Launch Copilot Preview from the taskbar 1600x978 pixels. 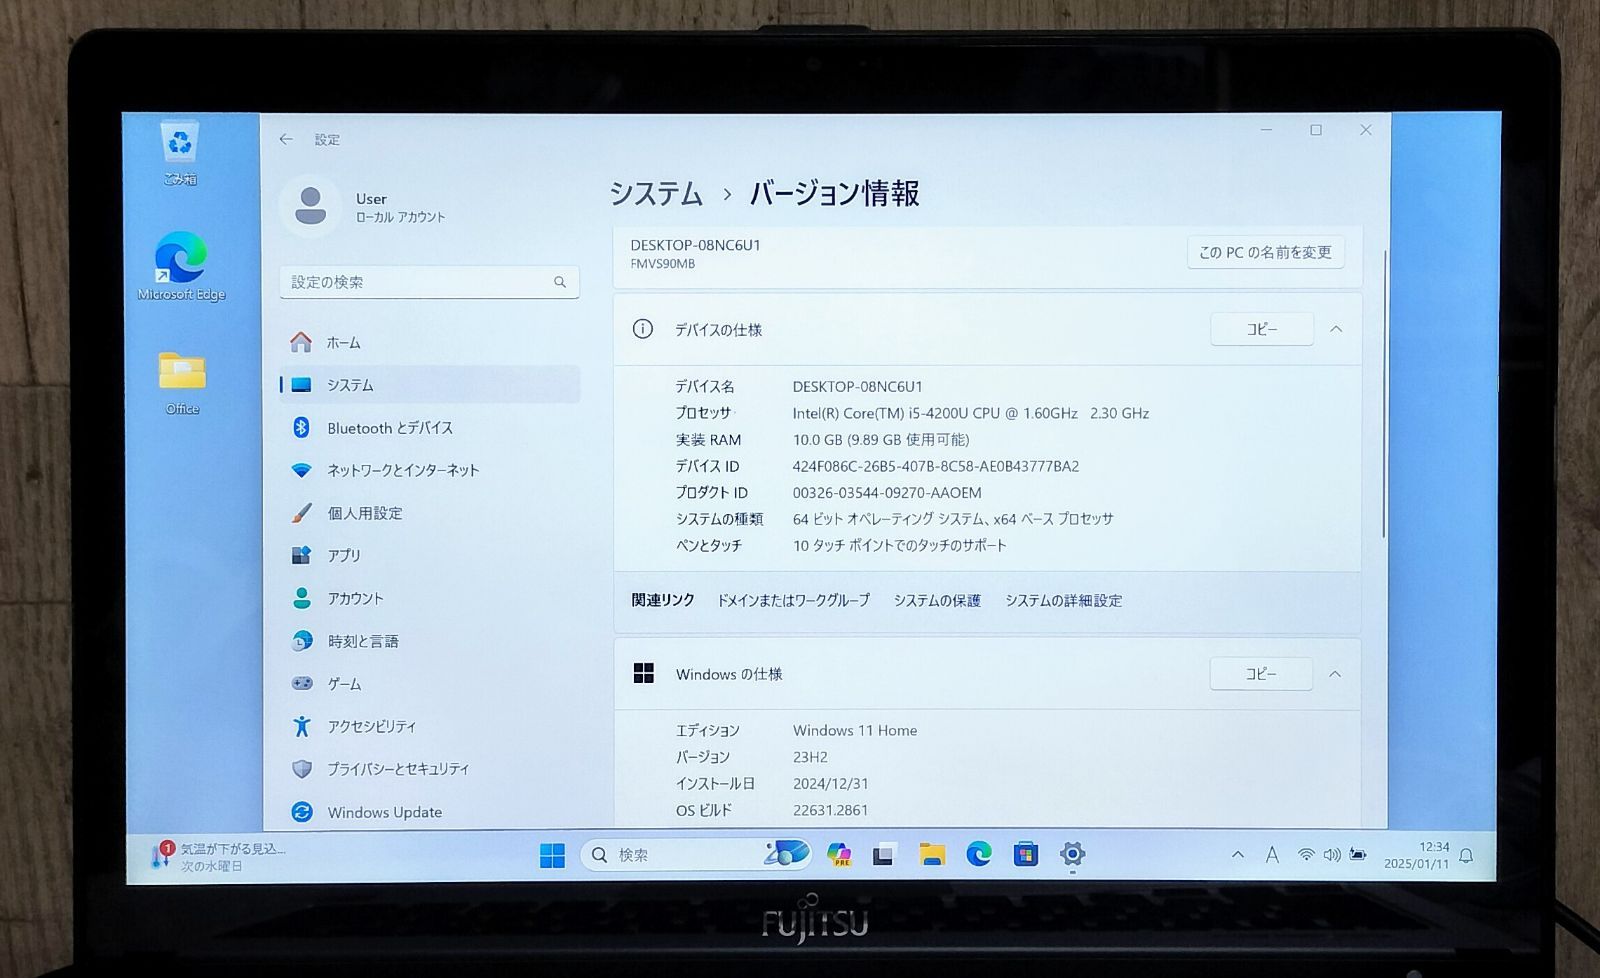click(838, 854)
